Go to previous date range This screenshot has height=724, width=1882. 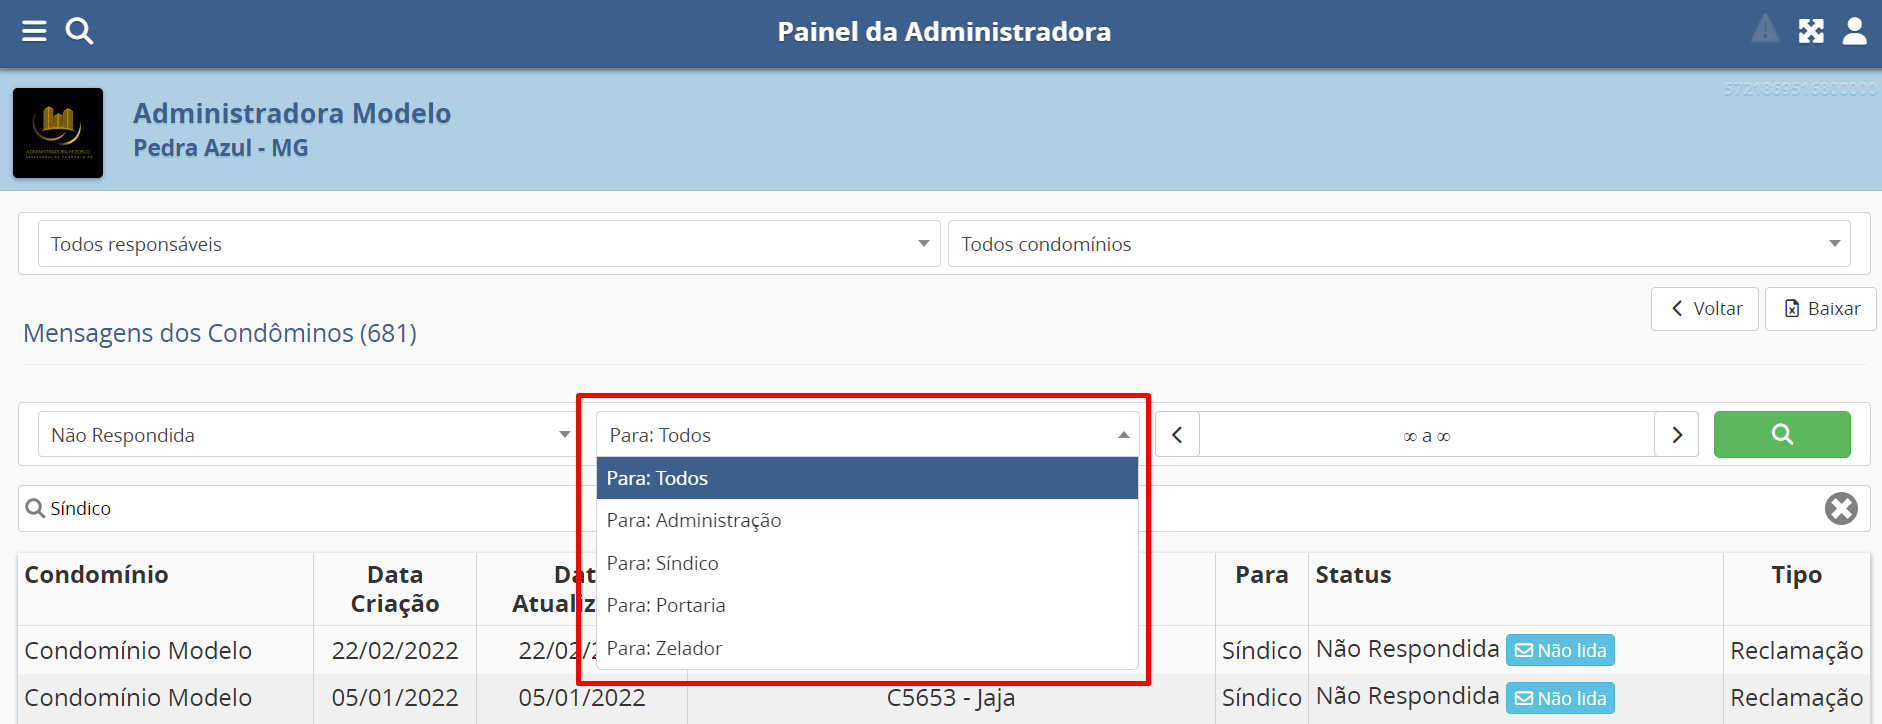(x=1177, y=435)
